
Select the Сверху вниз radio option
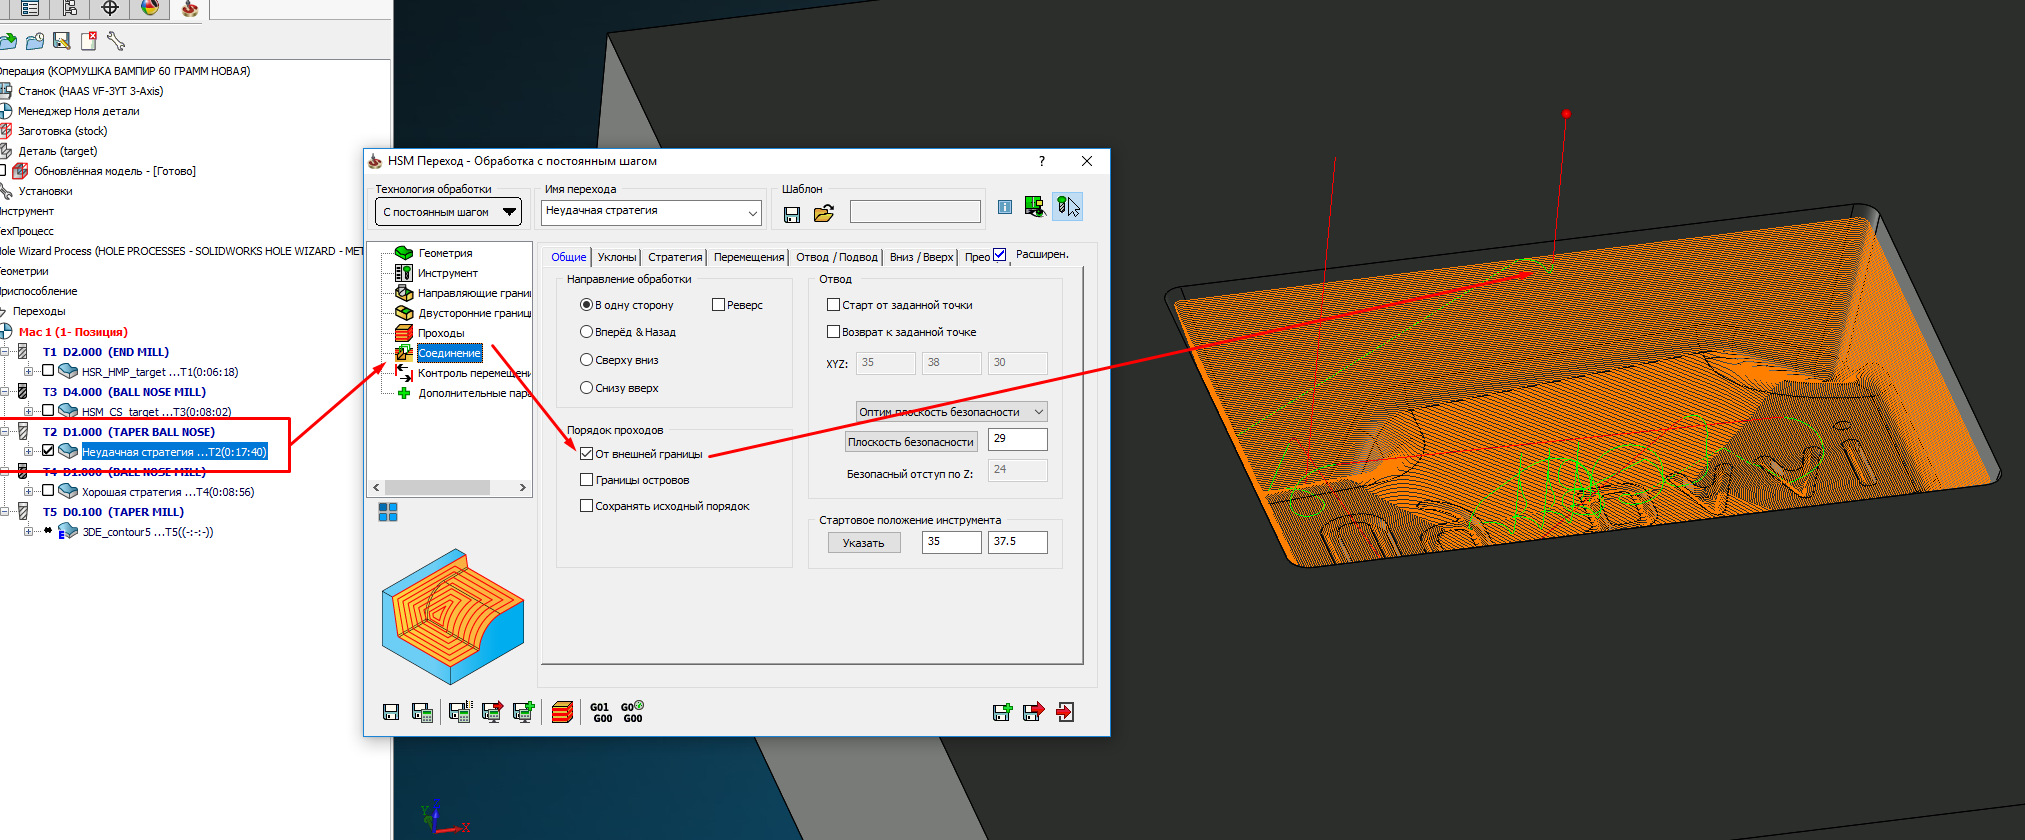pos(586,360)
